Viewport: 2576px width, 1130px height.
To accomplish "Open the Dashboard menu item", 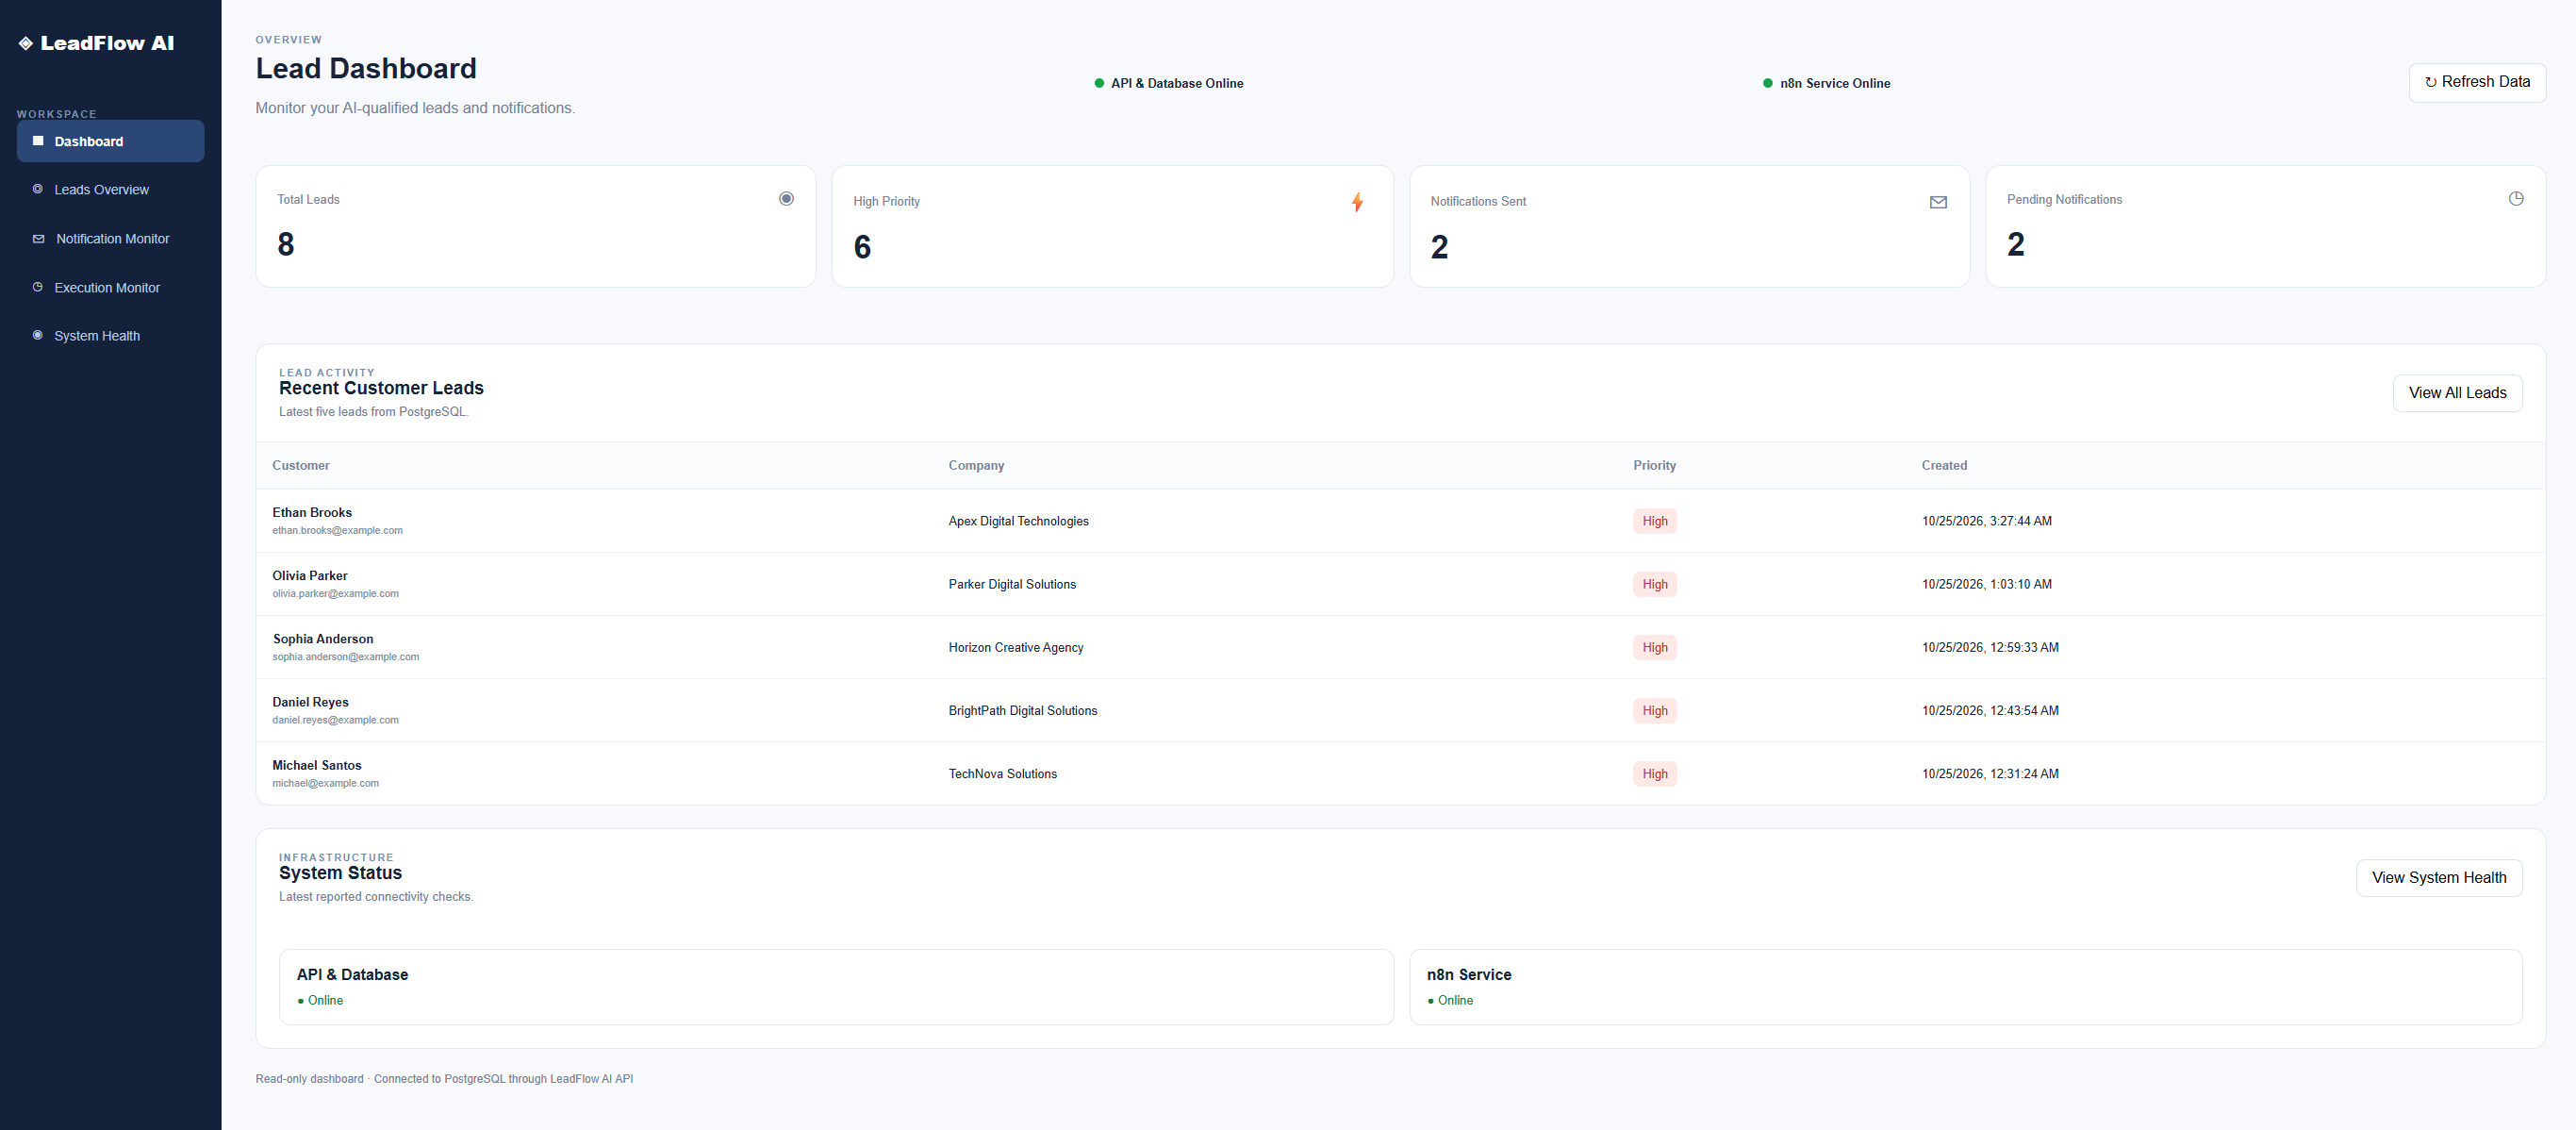I will click(x=110, y=141).
